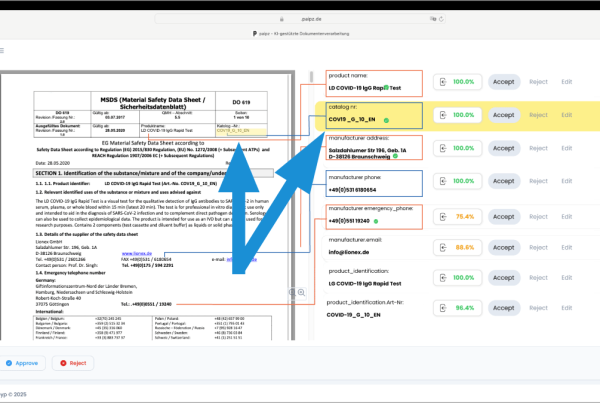Click the SECTION 1 heading in the document
600x403 pixels.
pos(153,173)
